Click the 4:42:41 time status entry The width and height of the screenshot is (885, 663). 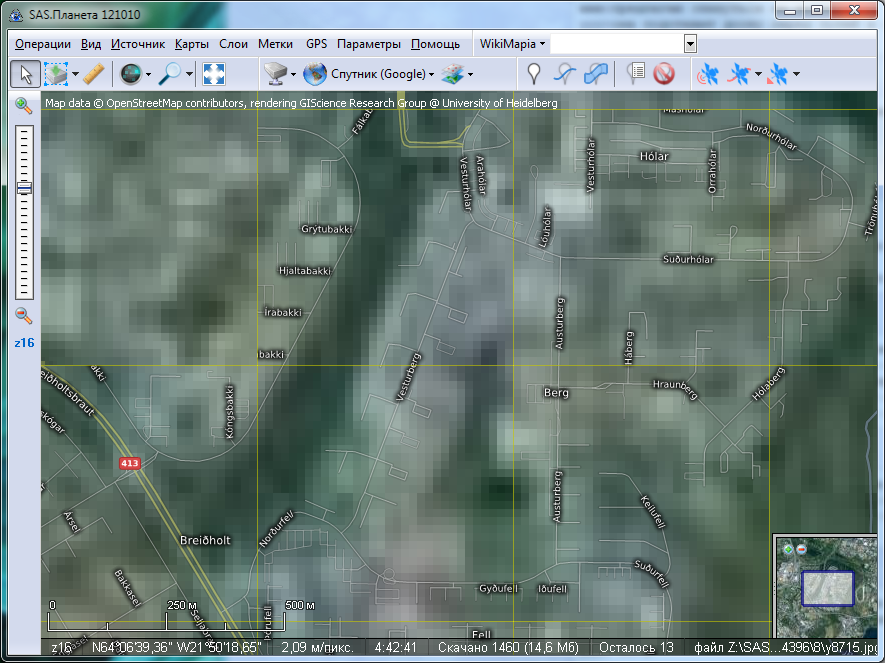396,647
